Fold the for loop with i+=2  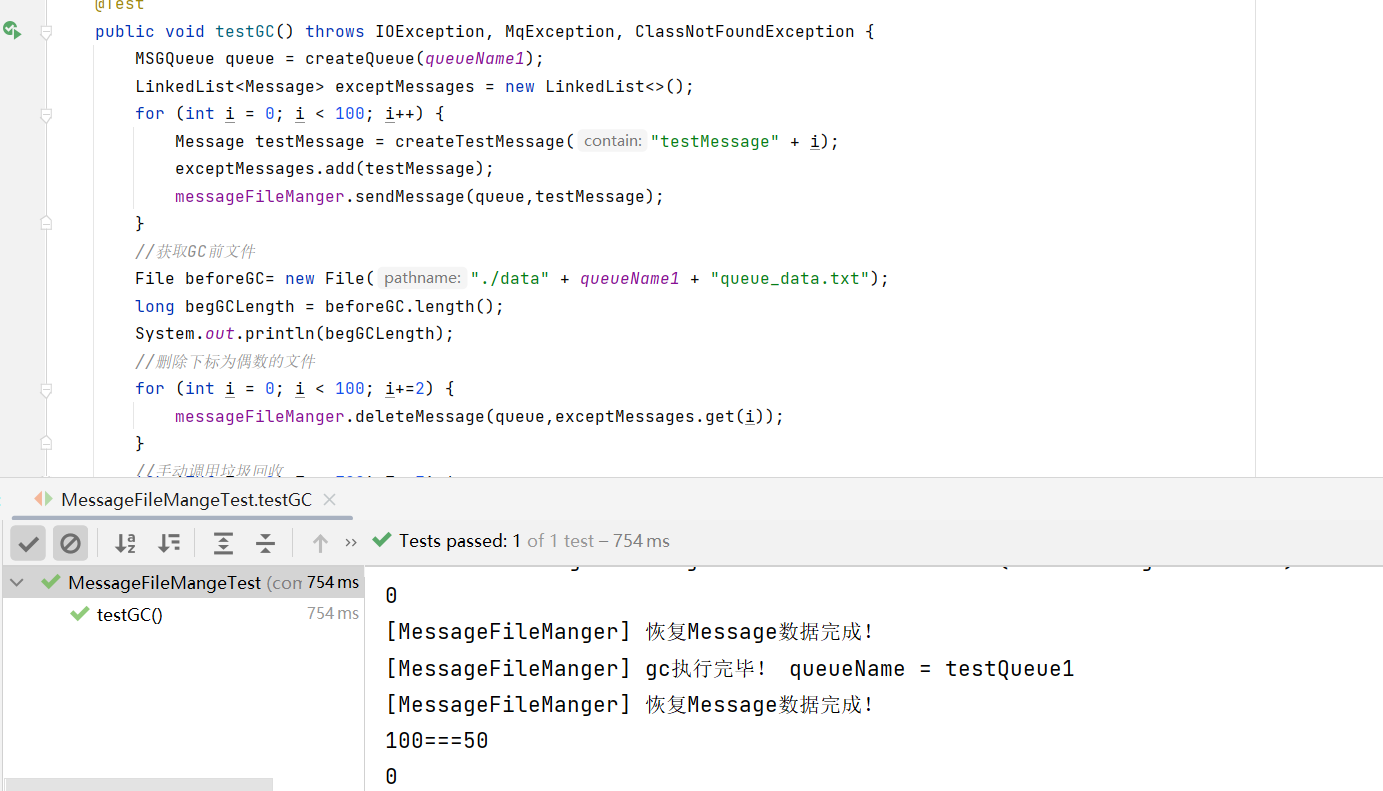[46, 388]
